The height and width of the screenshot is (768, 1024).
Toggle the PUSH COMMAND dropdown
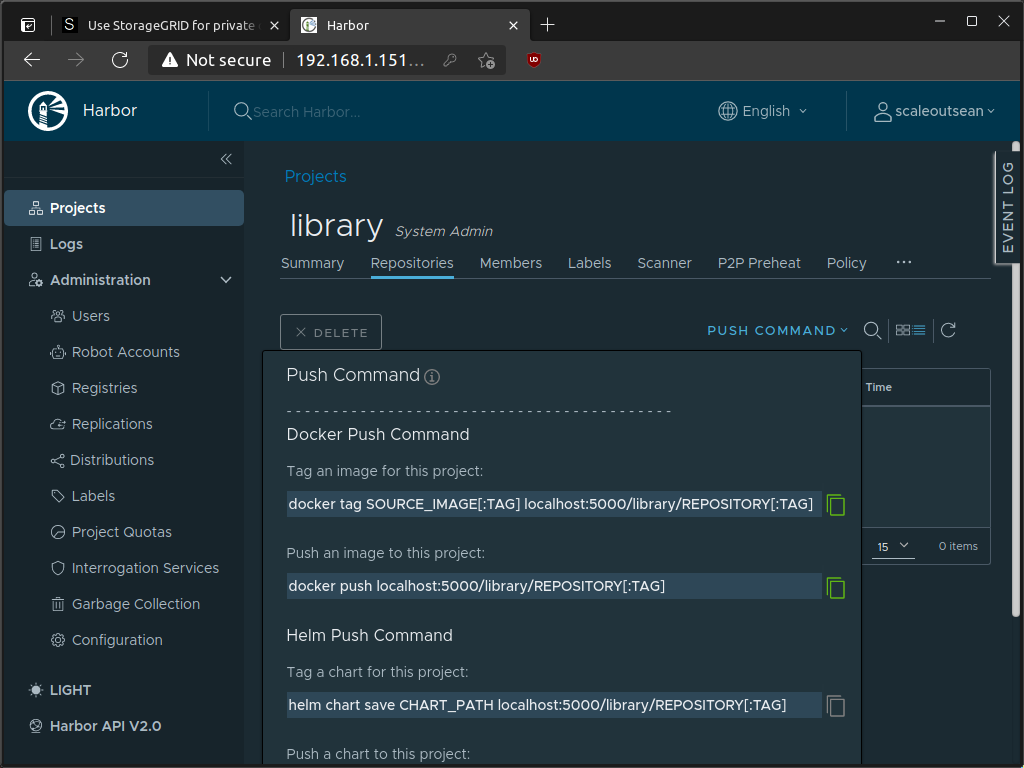click(x=777, y=330)
